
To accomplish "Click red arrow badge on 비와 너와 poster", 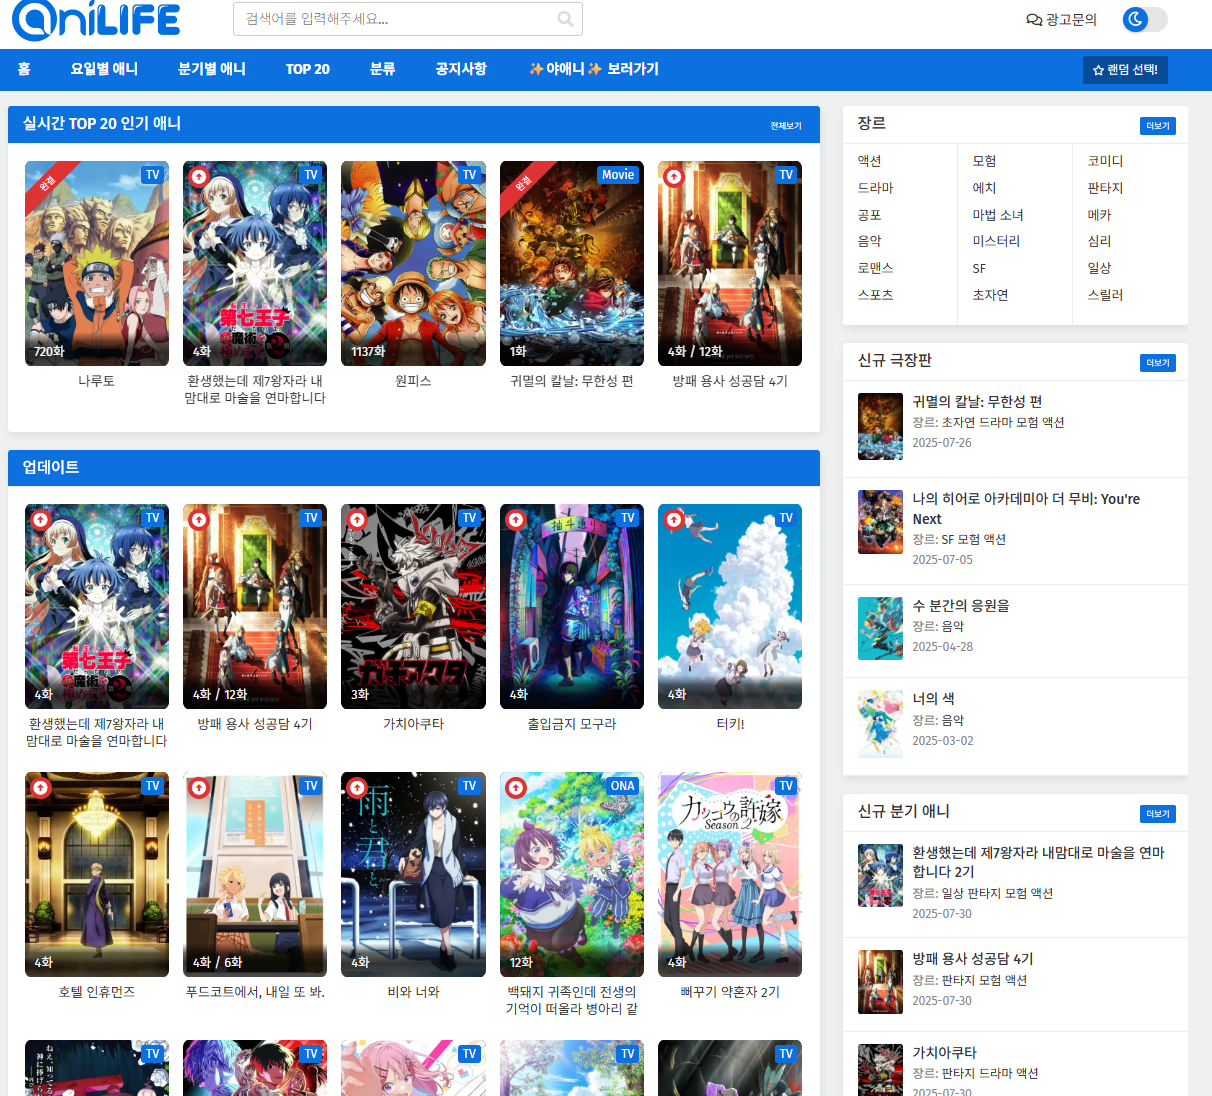I will point(357,788).
